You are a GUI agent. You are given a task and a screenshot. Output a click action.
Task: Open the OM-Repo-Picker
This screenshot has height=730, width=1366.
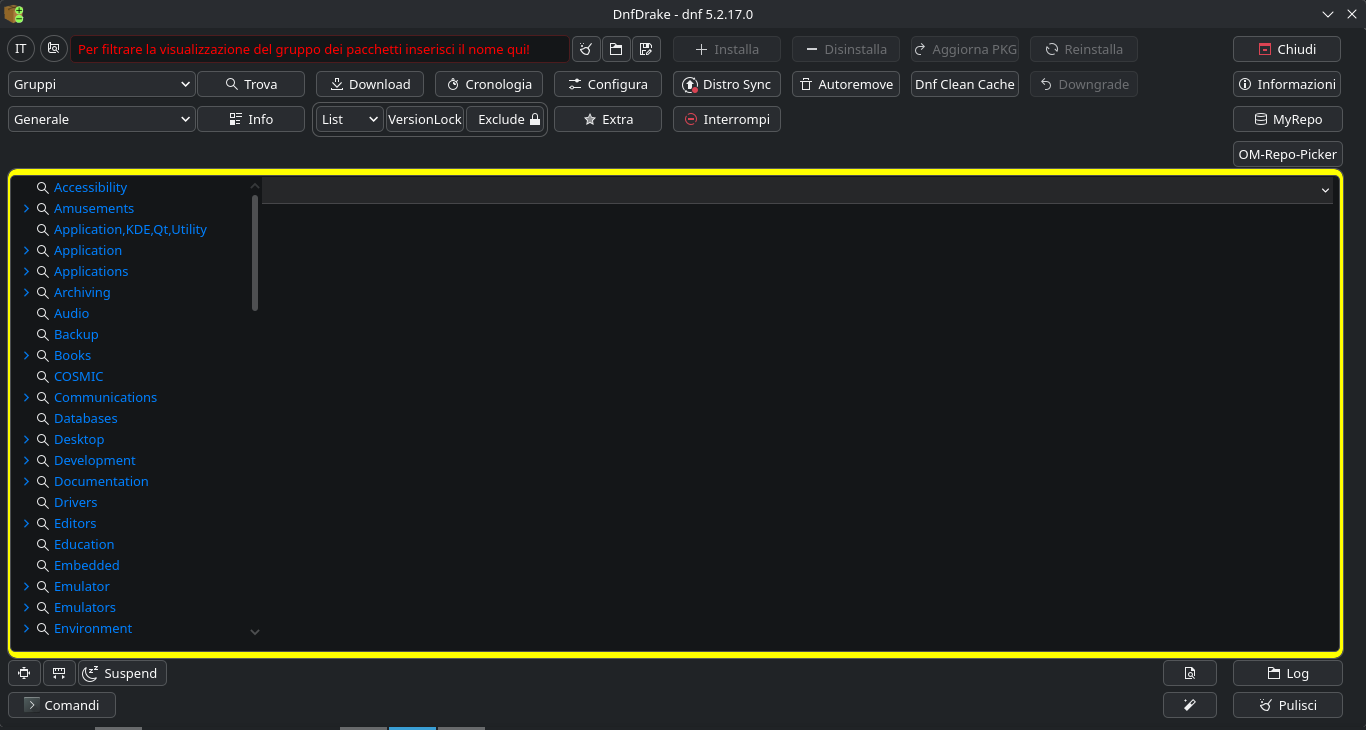(1287, 154)
